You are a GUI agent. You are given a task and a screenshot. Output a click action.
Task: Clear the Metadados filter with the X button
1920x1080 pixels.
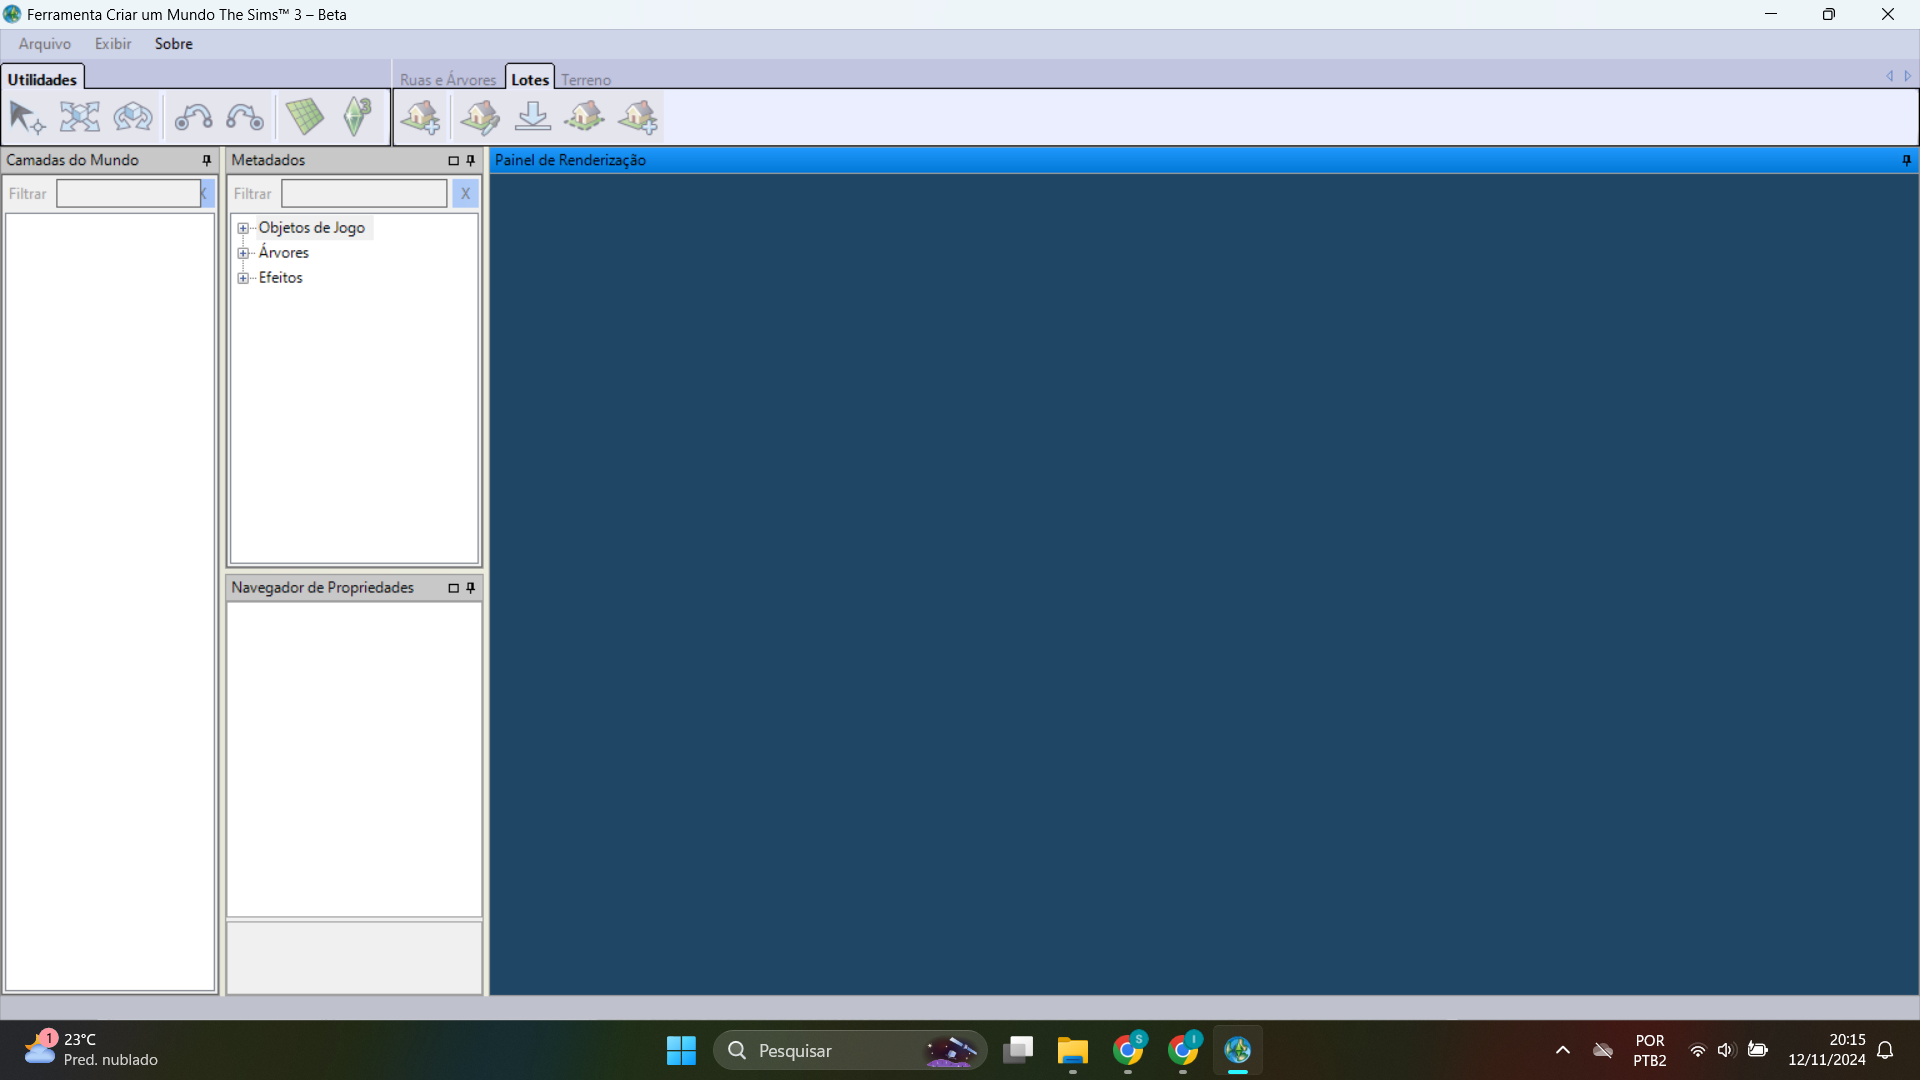coord(465,193)
